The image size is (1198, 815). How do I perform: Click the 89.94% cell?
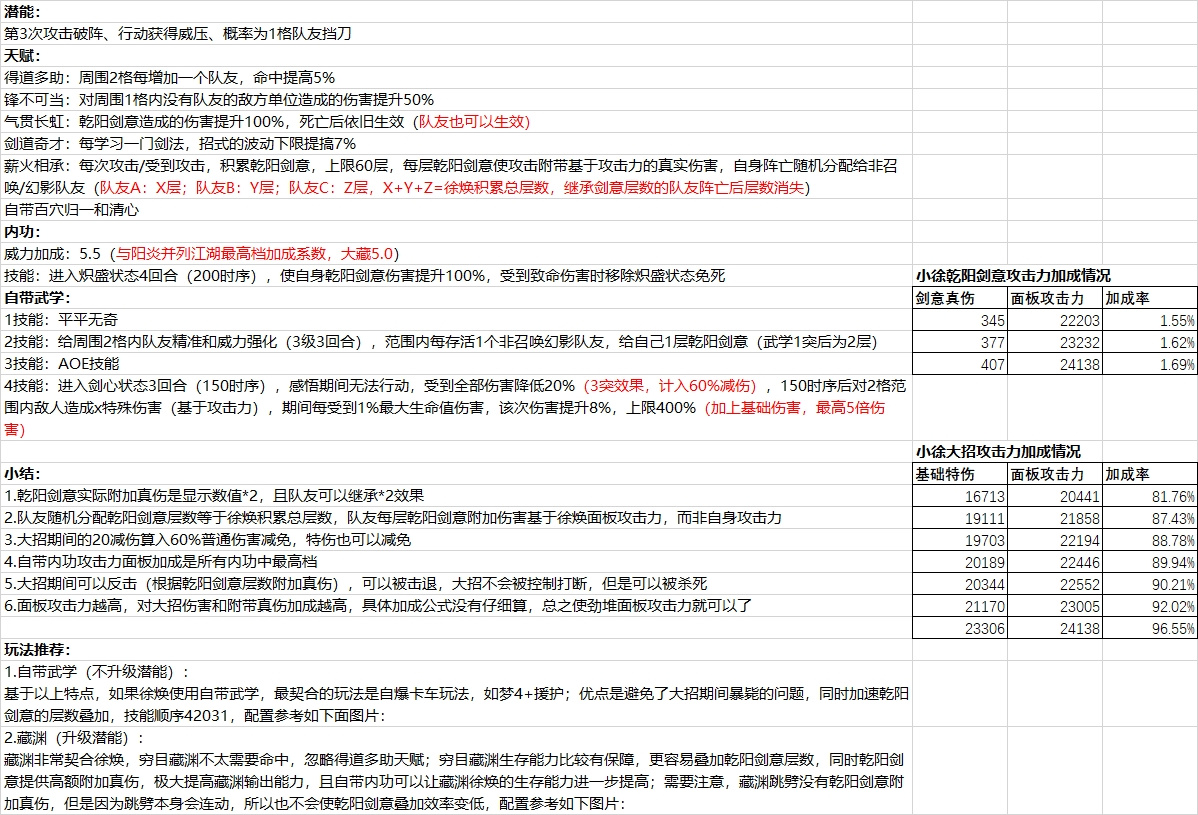click(1150, 562)
